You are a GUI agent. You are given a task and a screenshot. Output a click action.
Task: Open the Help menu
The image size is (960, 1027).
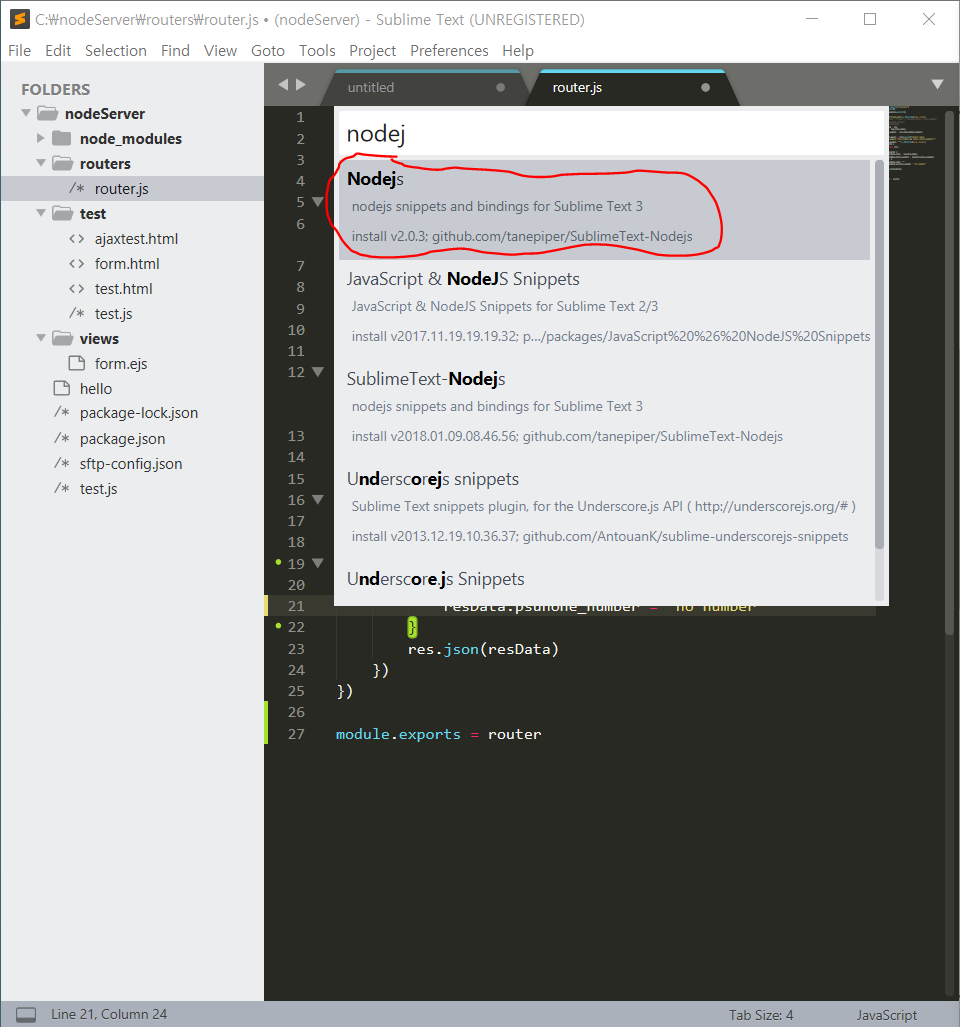tap(518, 50)
